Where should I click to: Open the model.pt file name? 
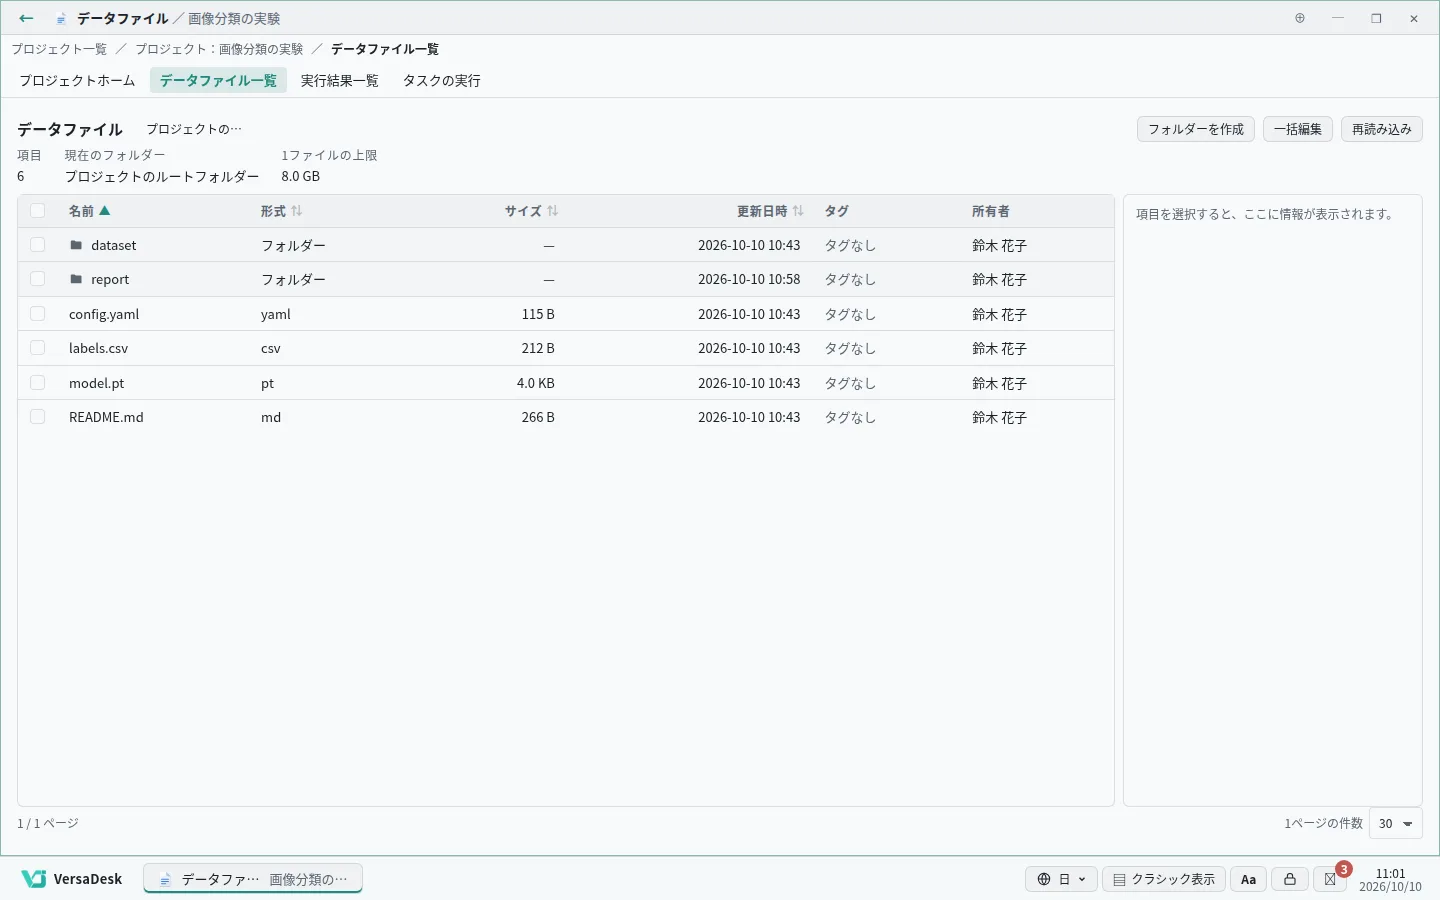(97, 383)
